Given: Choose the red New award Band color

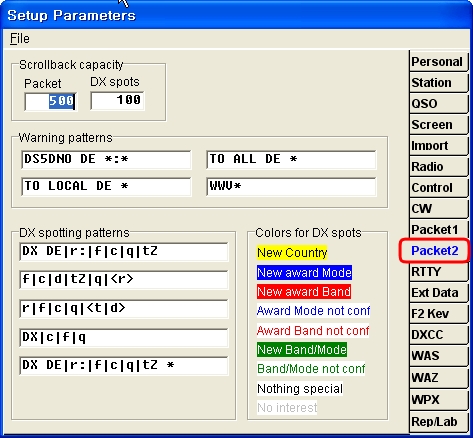Looking at the screenshot, I should coord(304,292).
